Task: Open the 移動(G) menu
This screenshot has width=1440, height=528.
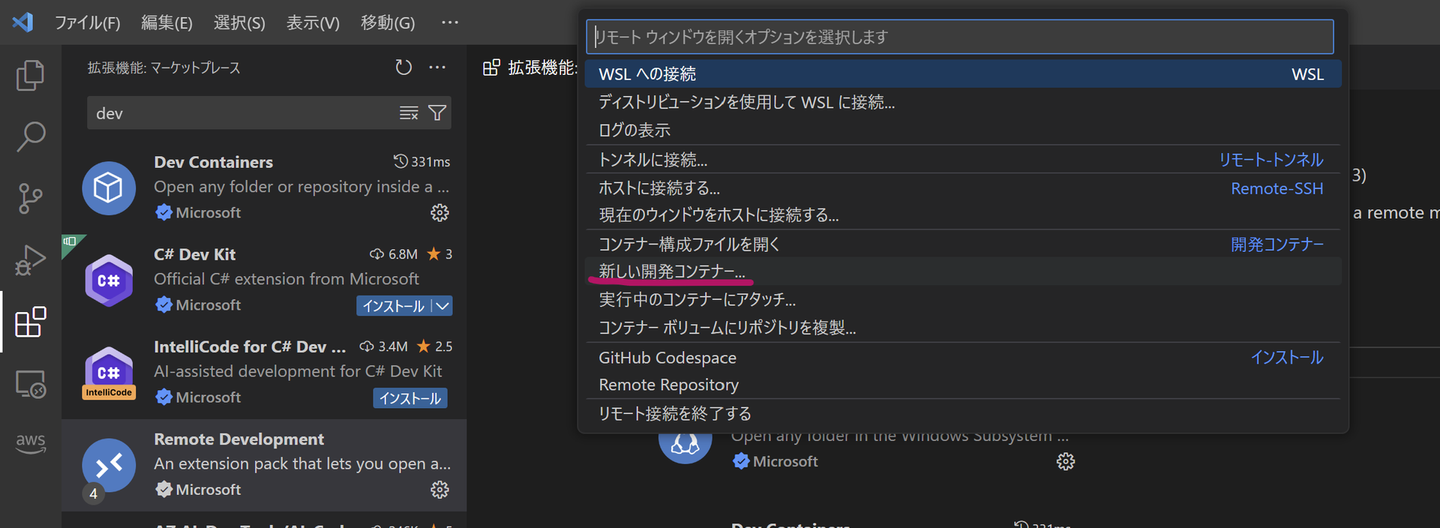Action: 388,22
